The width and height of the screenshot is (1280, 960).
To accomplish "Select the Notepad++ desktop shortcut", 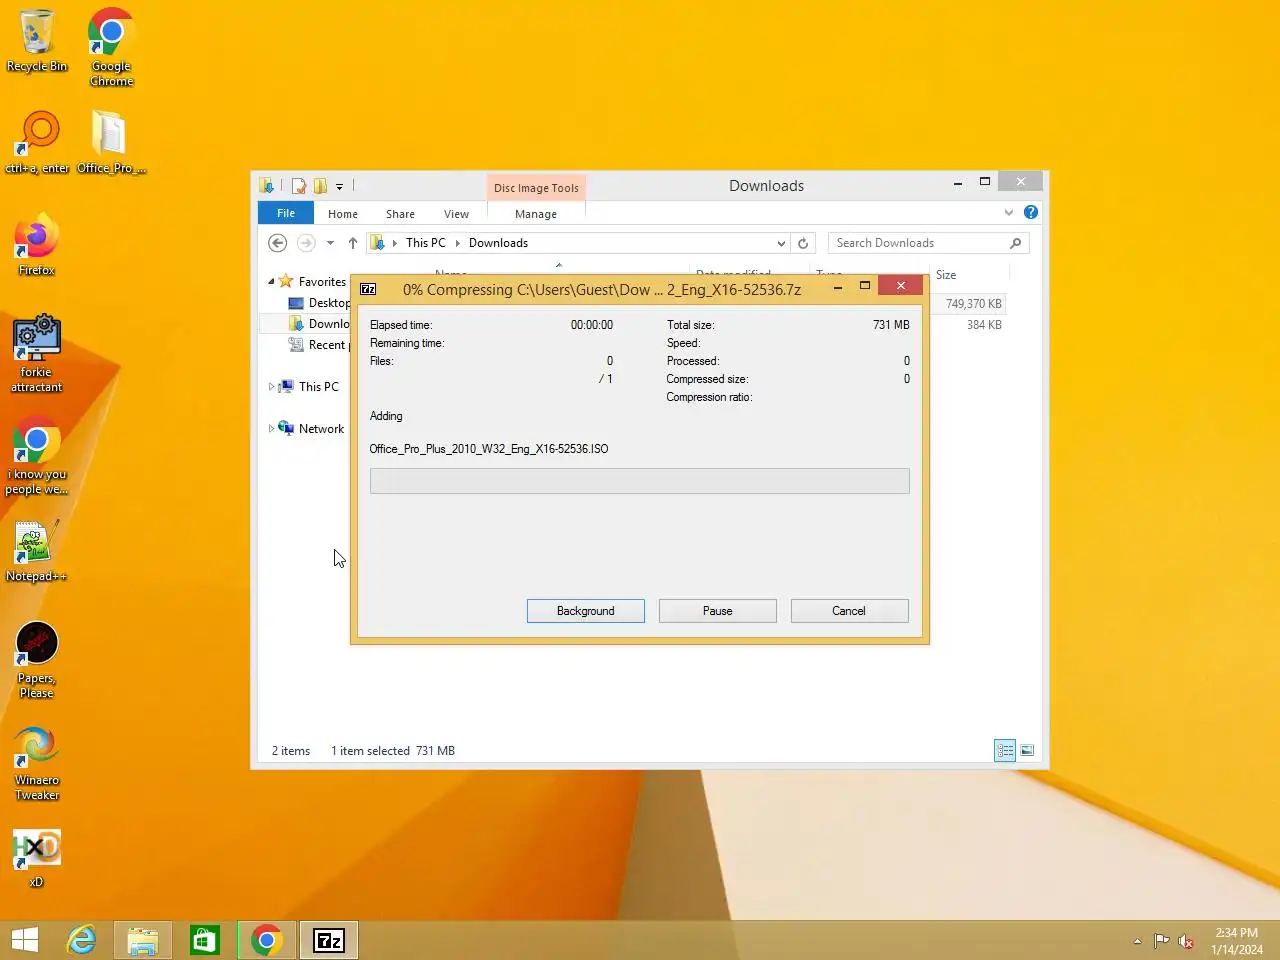I will click(37, 551).
